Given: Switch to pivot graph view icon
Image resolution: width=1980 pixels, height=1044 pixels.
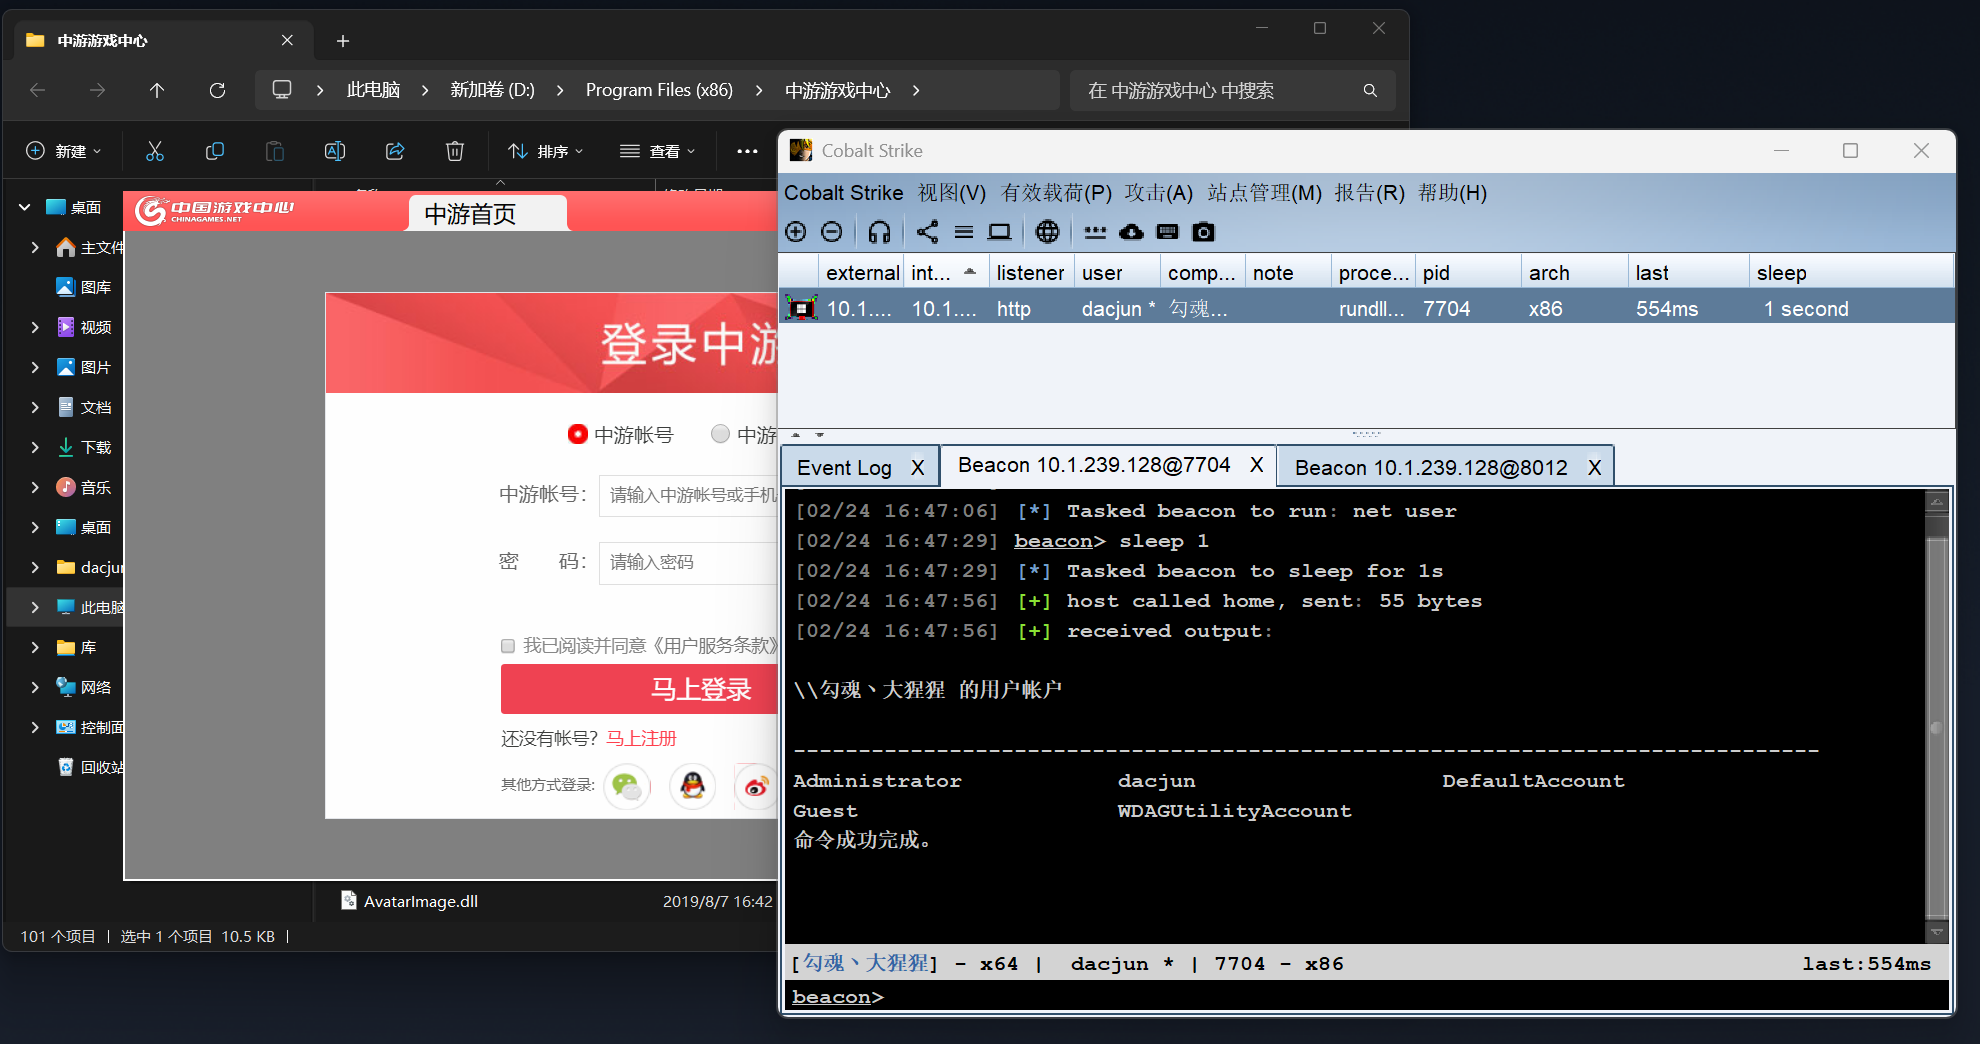Looking at the screenshot, I should [x=928, y=232].
